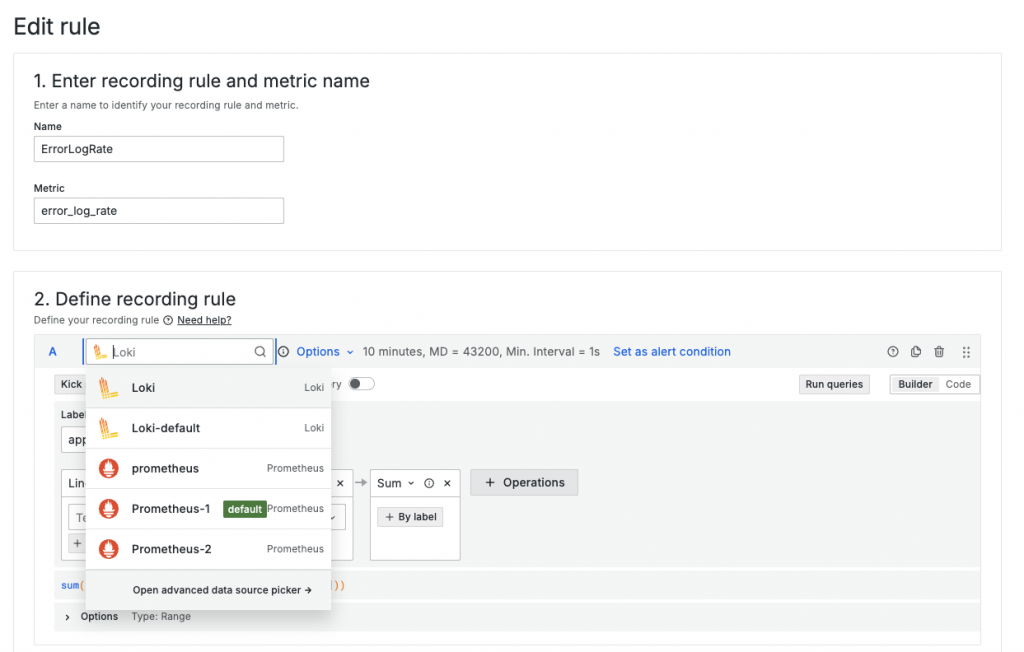The width and height of the screenshot is (1024, 652).
Task: Click Set as alert condition
Action: pos(671,351)
